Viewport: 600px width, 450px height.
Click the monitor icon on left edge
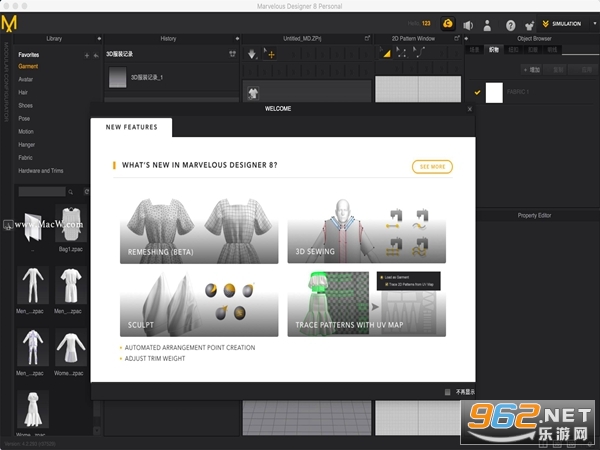coord(8,225)
